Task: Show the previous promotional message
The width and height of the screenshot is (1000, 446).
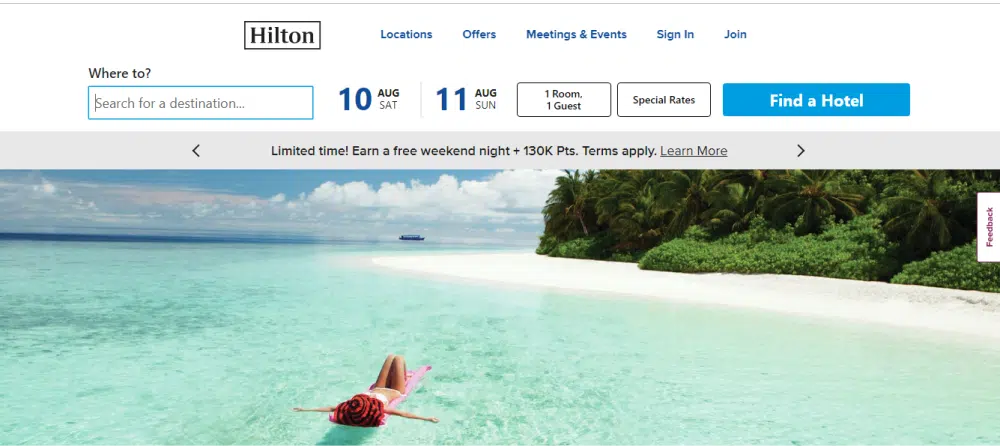Action: [196, 151]
